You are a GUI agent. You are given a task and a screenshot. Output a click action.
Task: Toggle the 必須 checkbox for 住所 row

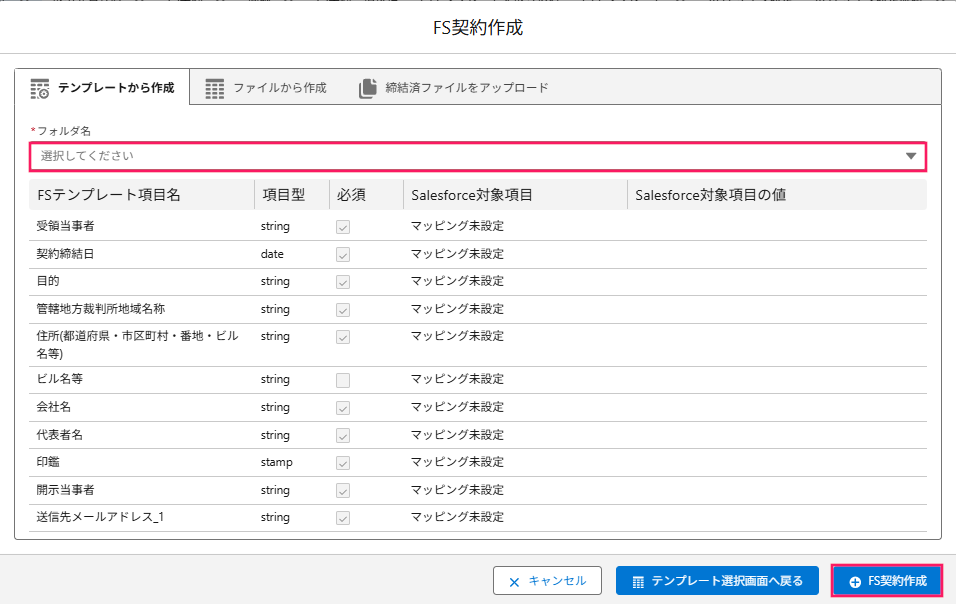point(343,337)
